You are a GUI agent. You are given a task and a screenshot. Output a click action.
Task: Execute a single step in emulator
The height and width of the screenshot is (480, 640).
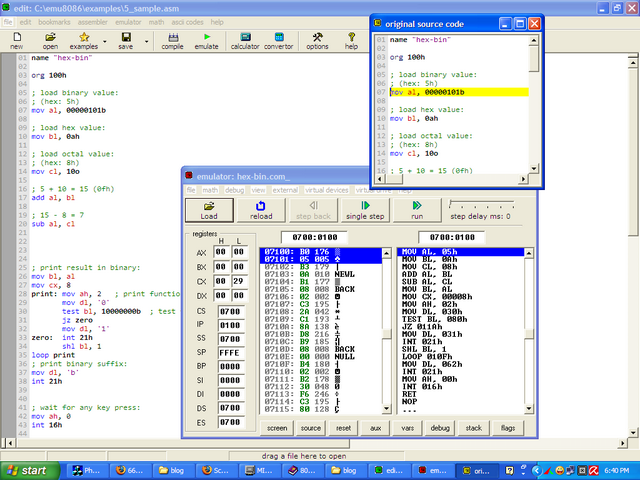[x=365, y=210]
